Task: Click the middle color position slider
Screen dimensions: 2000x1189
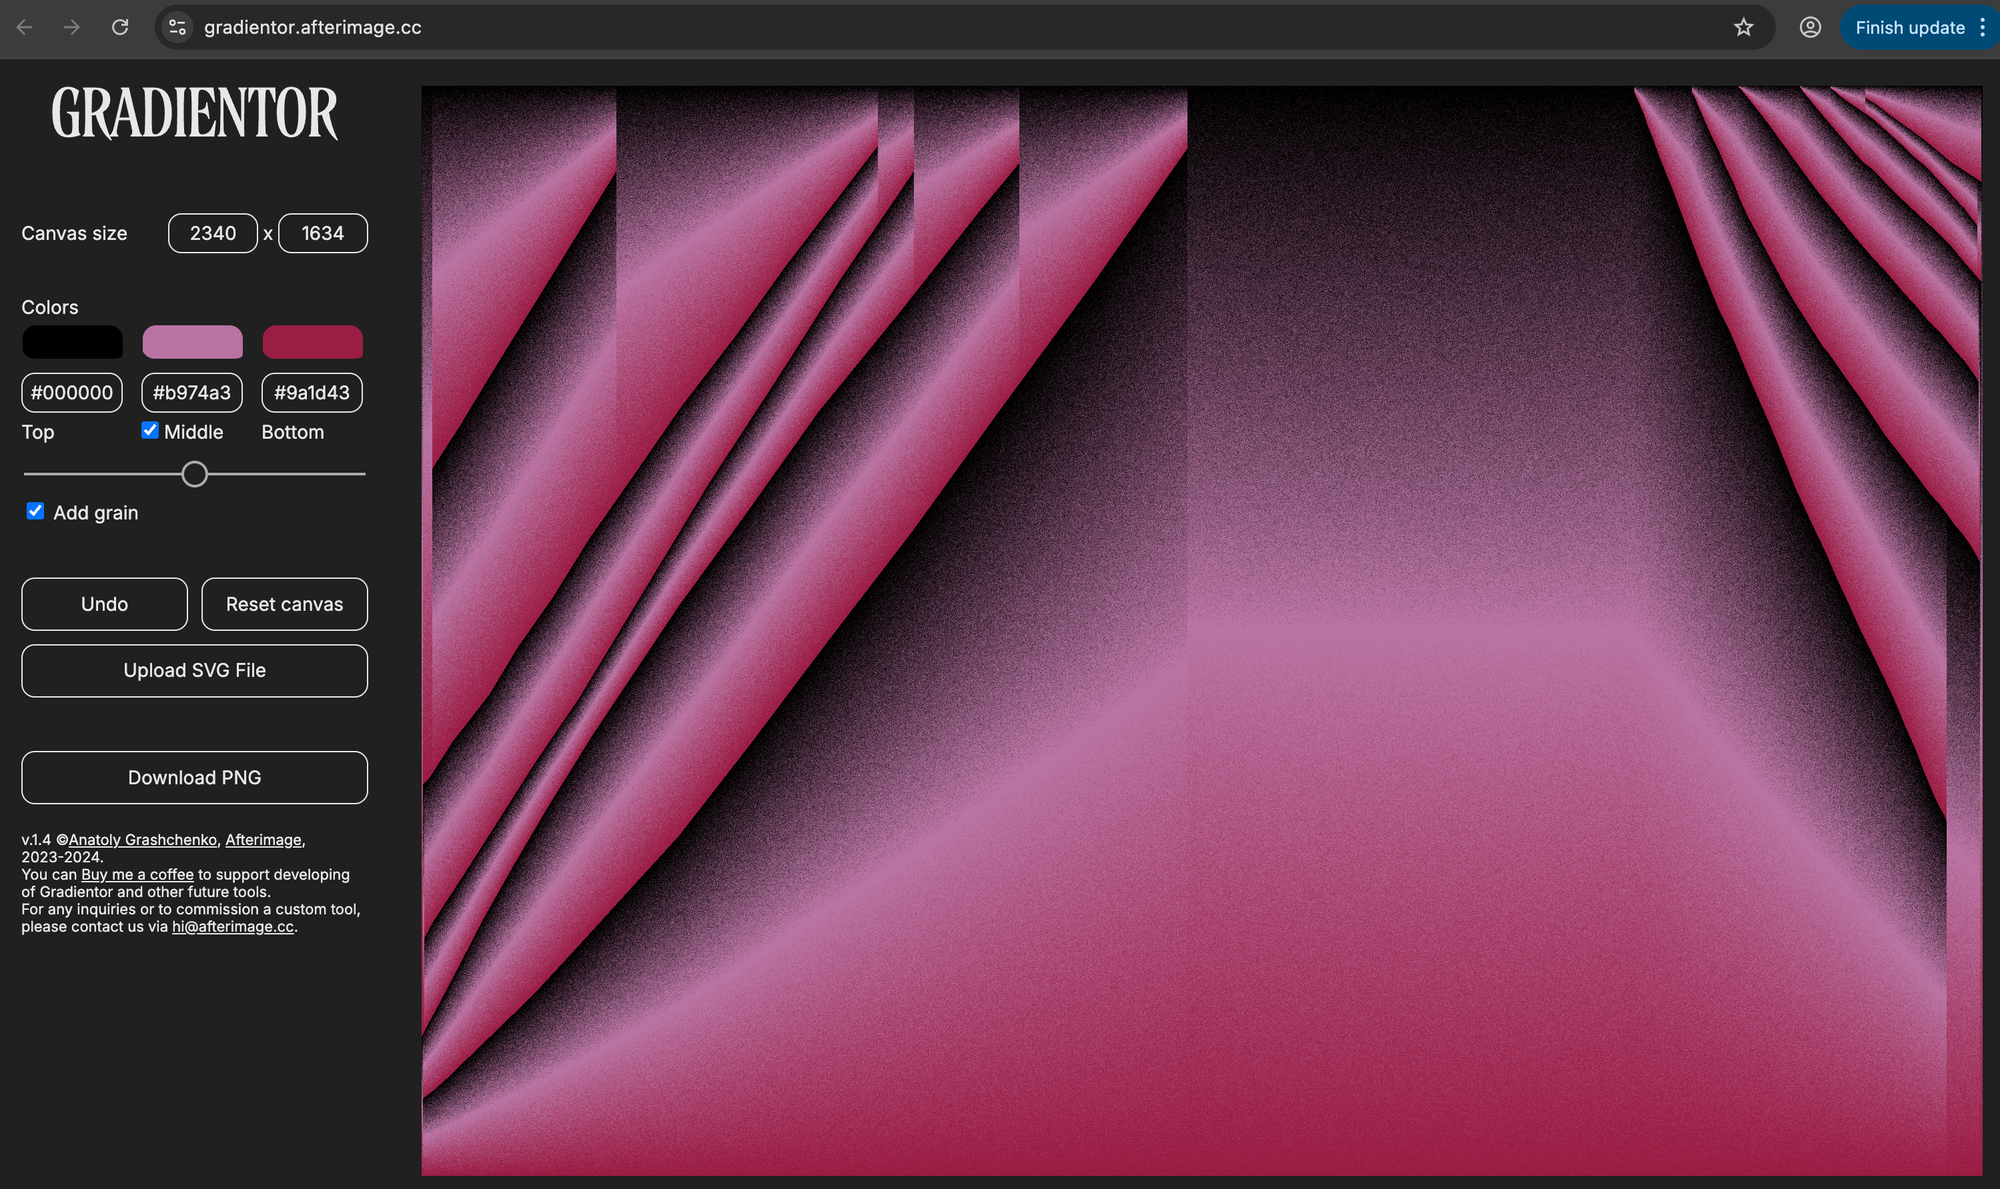Action: click(x=195, y=474)
